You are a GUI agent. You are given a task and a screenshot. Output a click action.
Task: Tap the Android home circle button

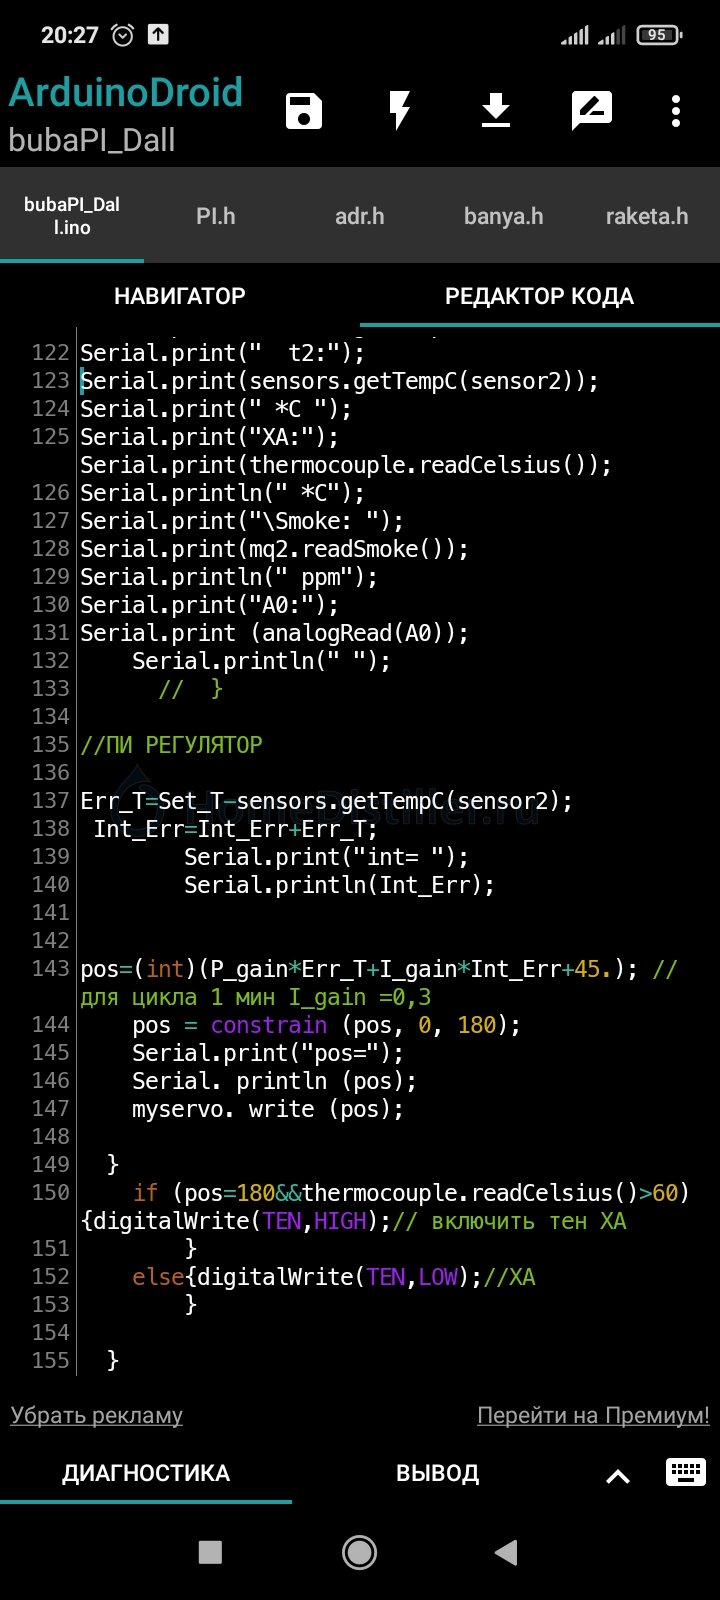pyautogui.click(x=359, y=1552)
